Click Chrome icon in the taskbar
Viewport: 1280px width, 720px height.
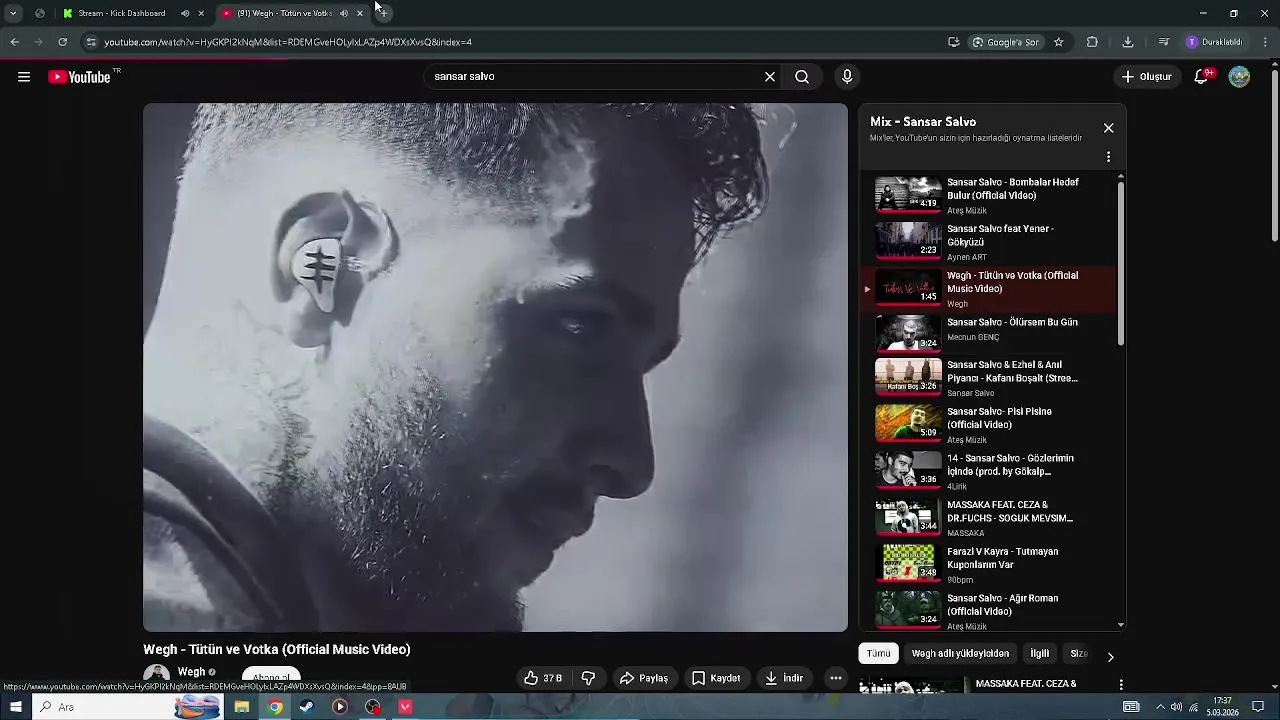[x=274, y=707]
